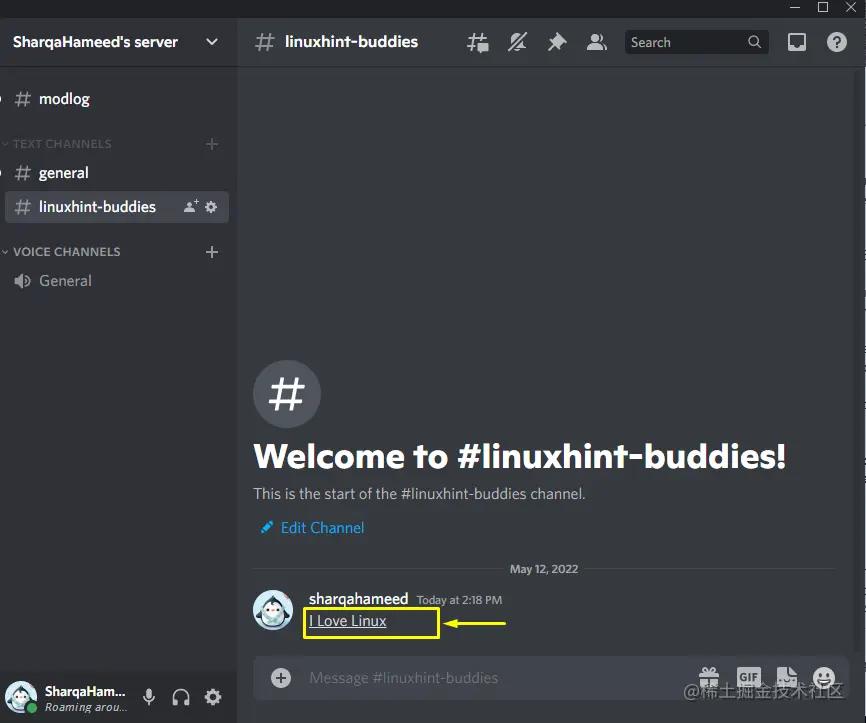Toggle notification settings bell icon
This screenshot has width=866, height=723.
click(518, 43)
